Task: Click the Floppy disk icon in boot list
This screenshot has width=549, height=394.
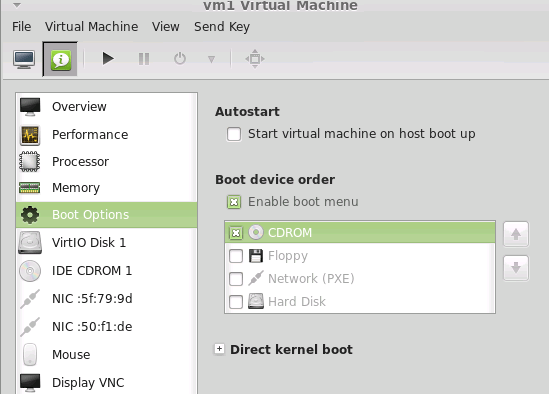Action: click(256, 256)
